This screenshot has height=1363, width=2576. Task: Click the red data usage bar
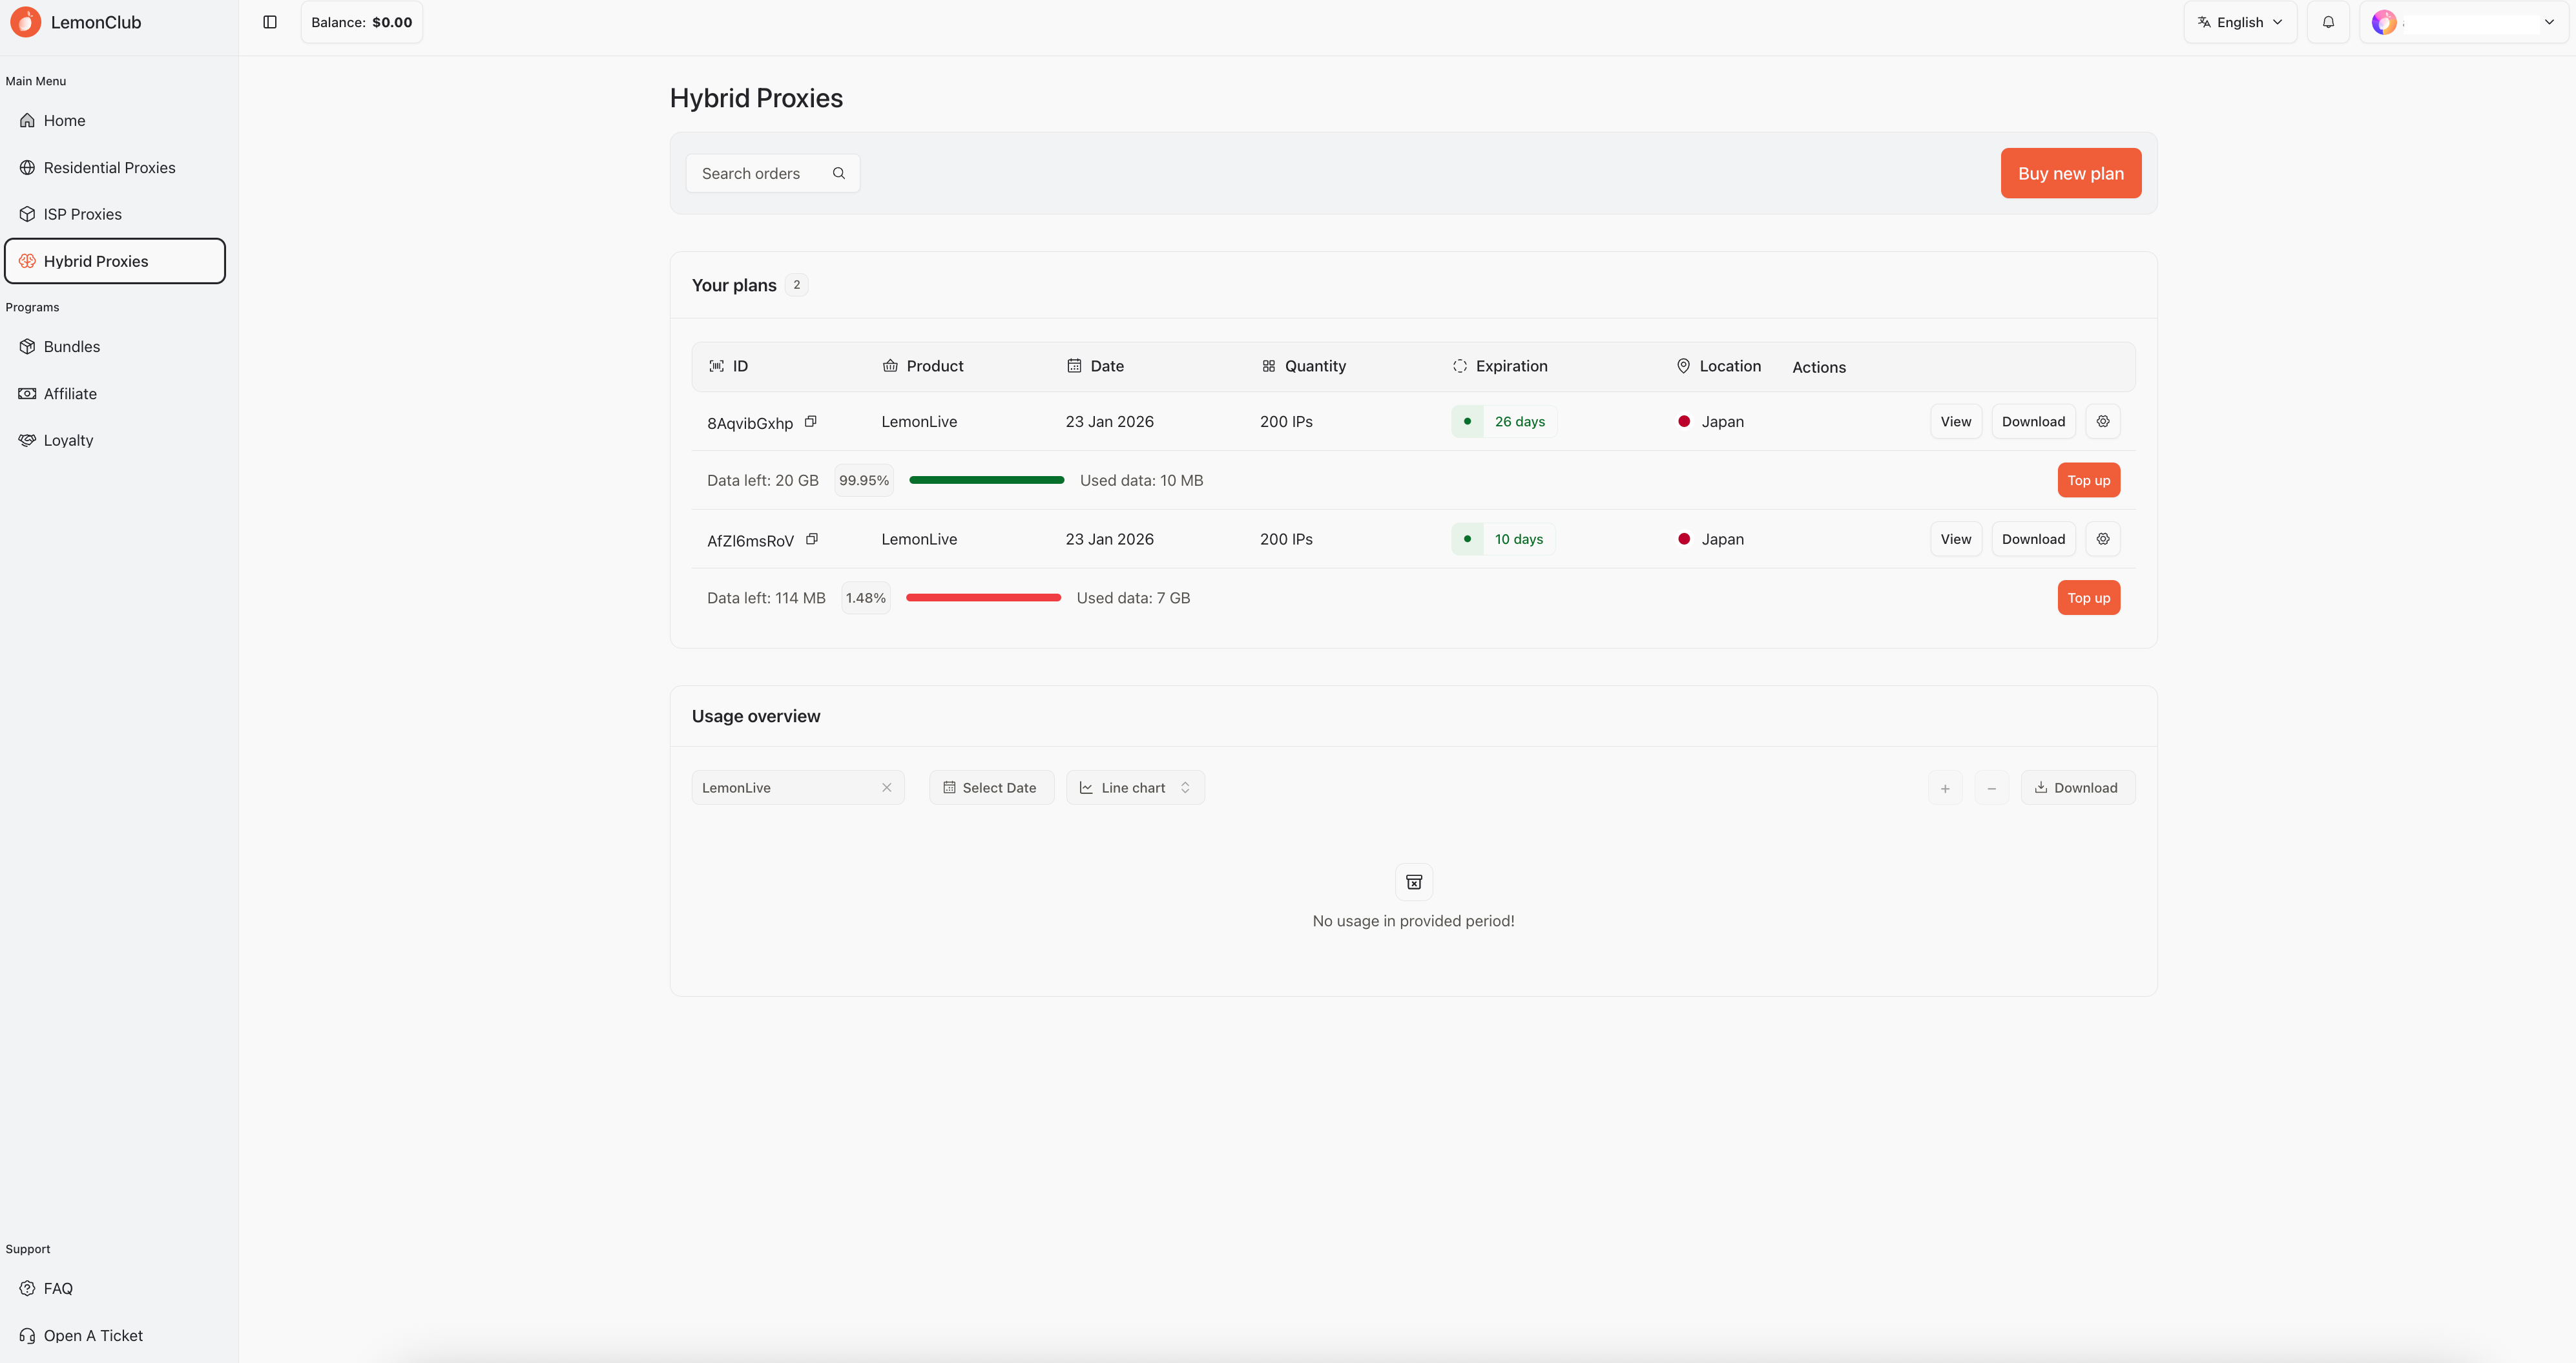(x=983, y=598)
